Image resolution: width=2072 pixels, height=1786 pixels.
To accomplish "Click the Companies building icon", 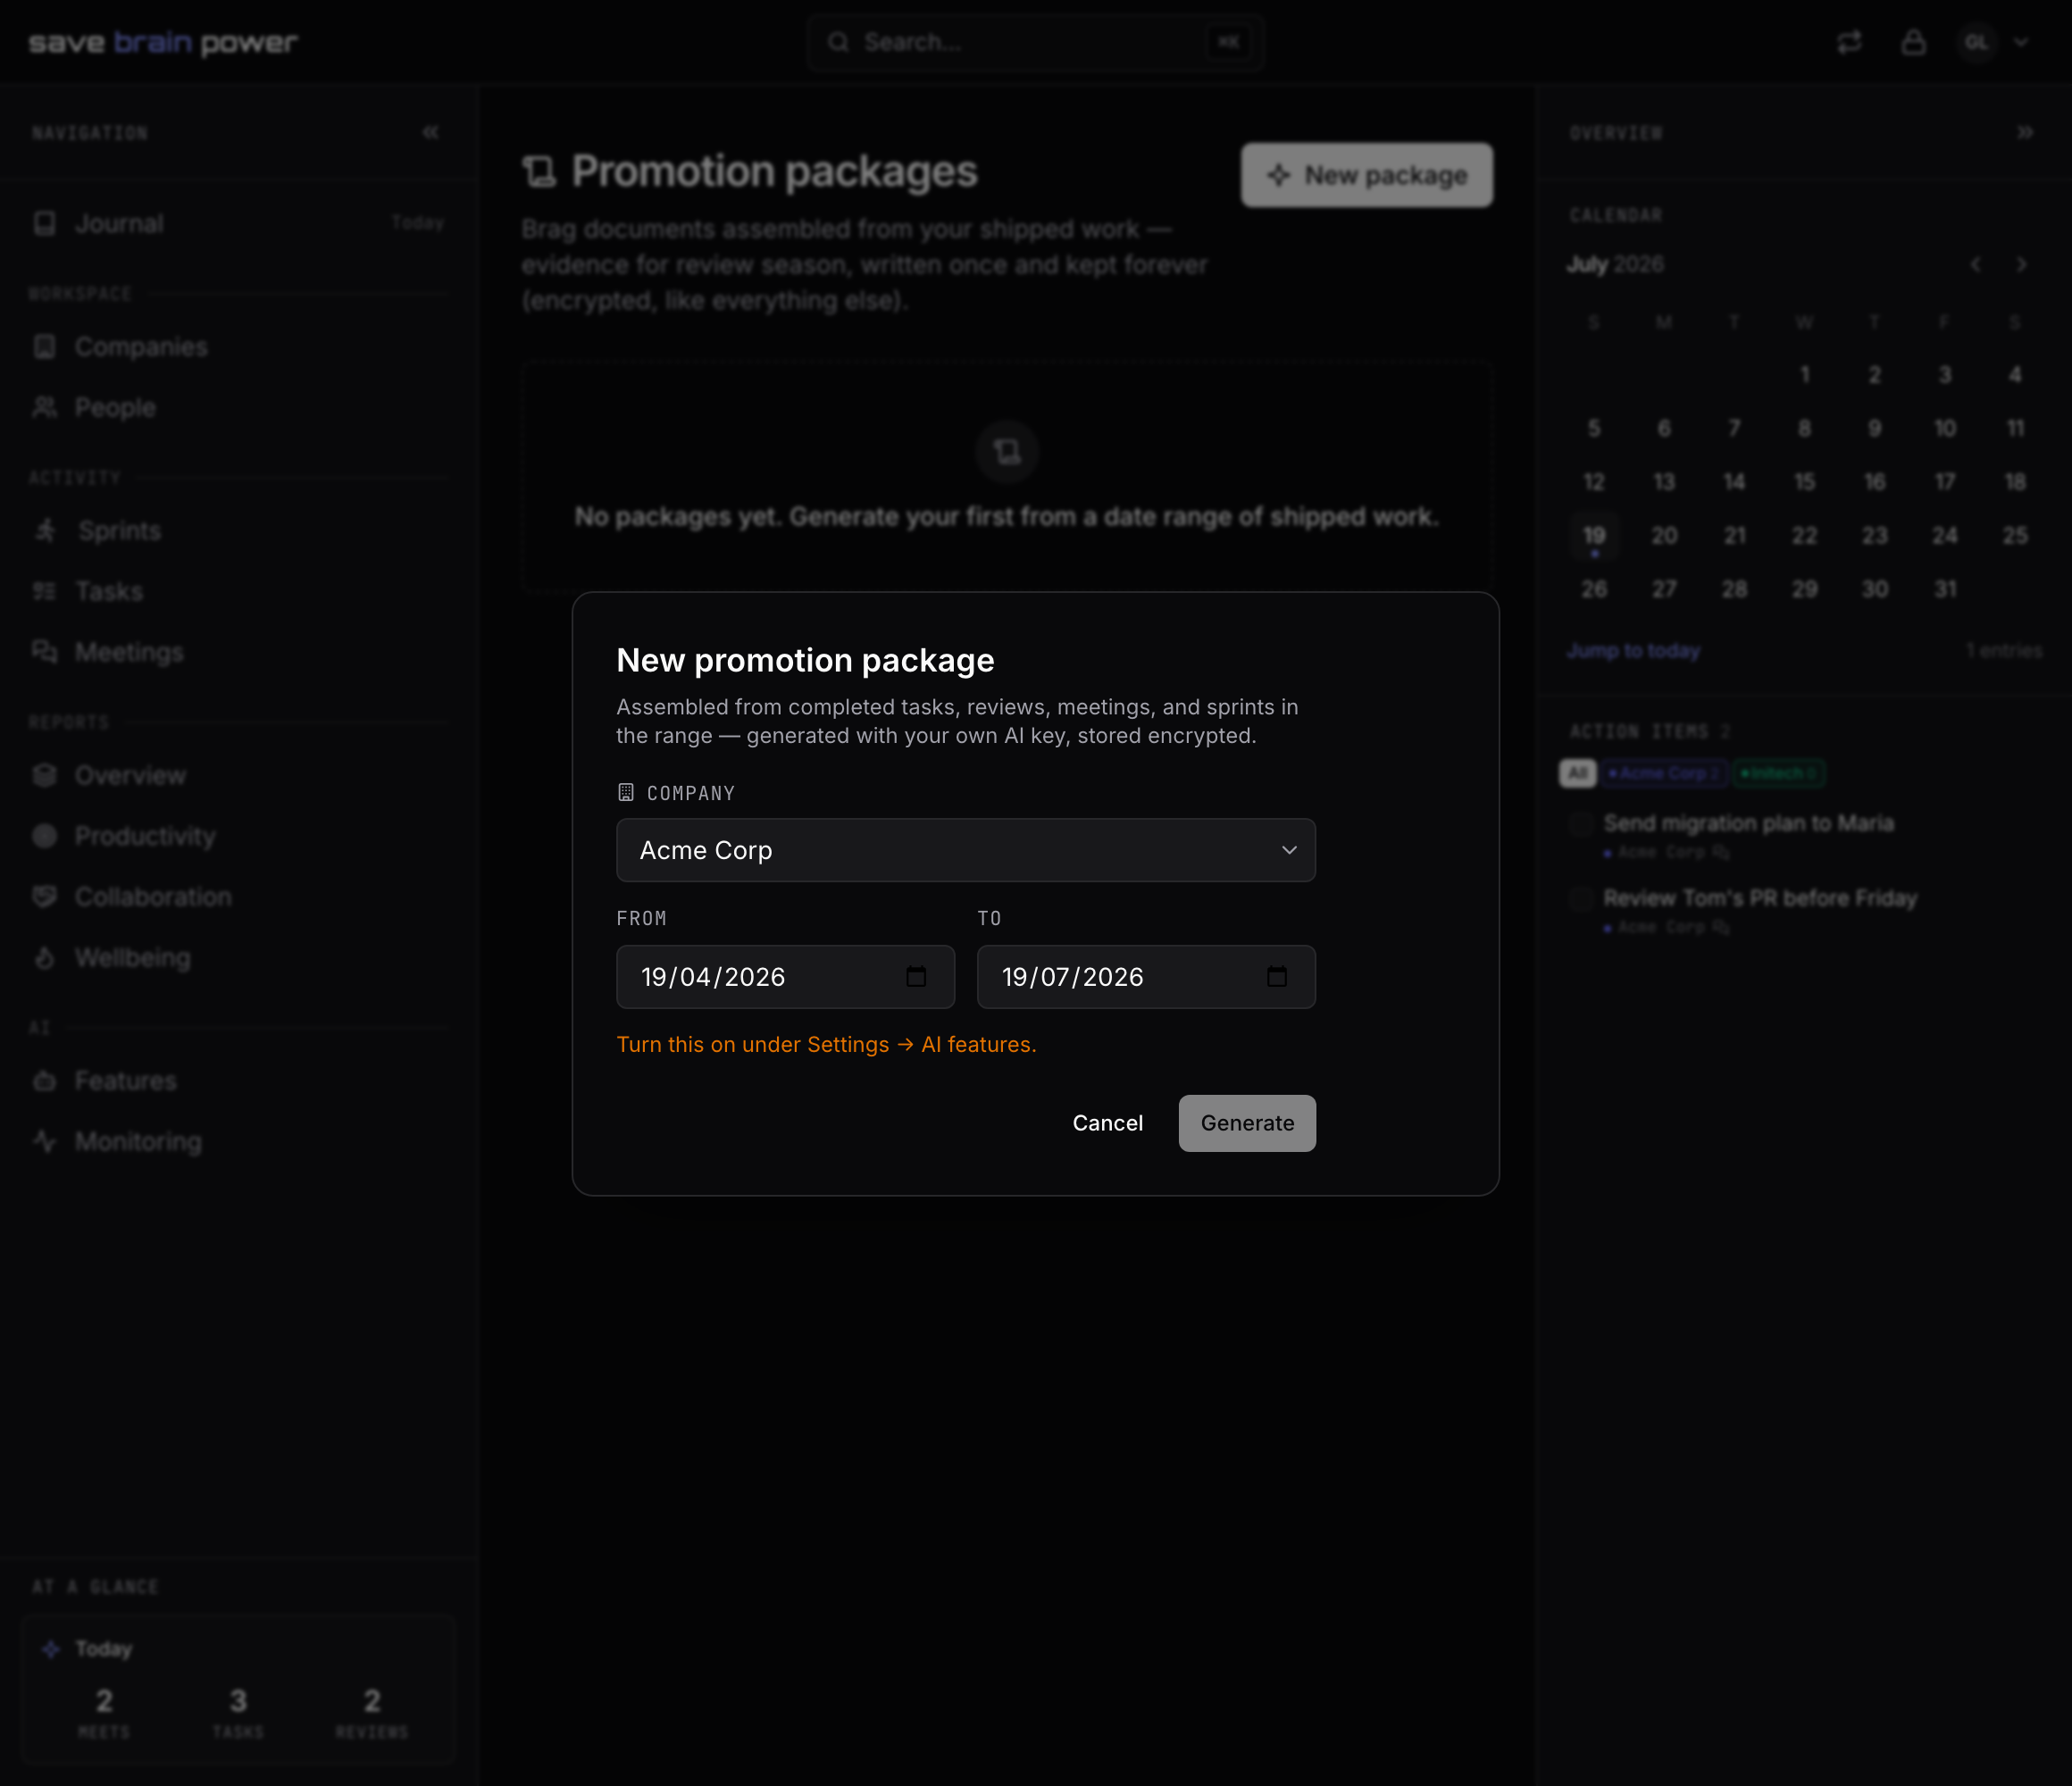I will point(44,347).
